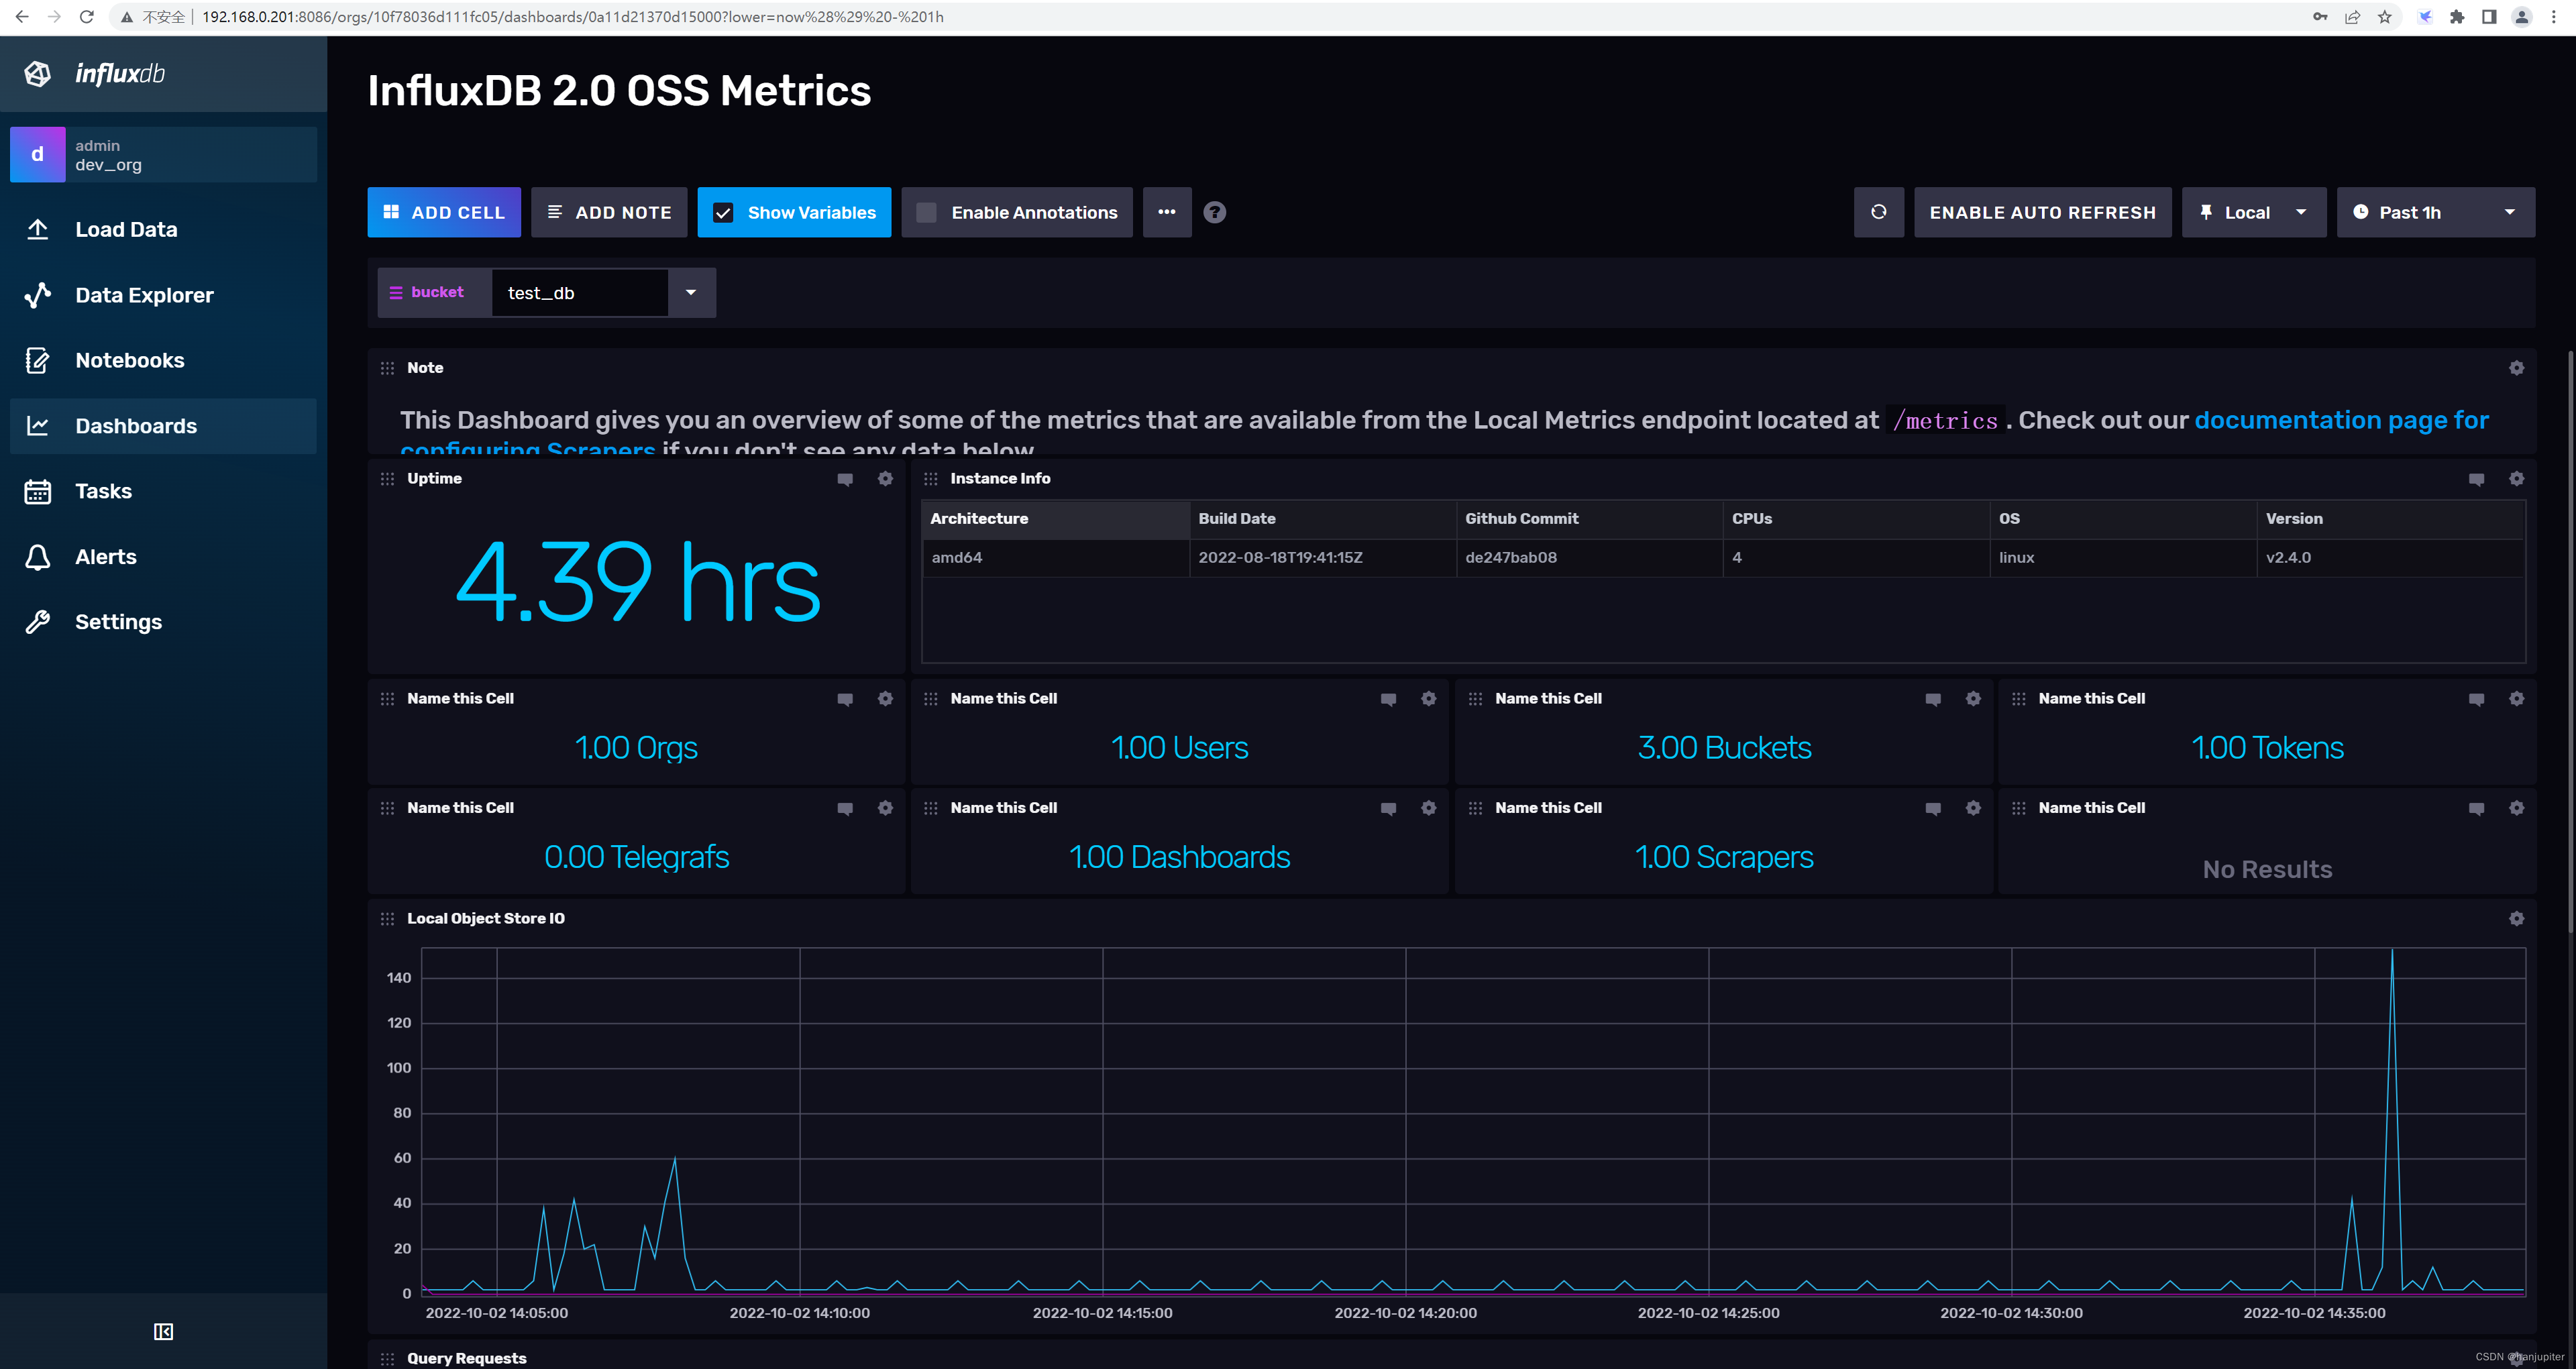Viewport: 2576px width, 1369px height.
Task: Enable the Annotations checkbox
Action: pyautogui.click(x=927, y=212)
